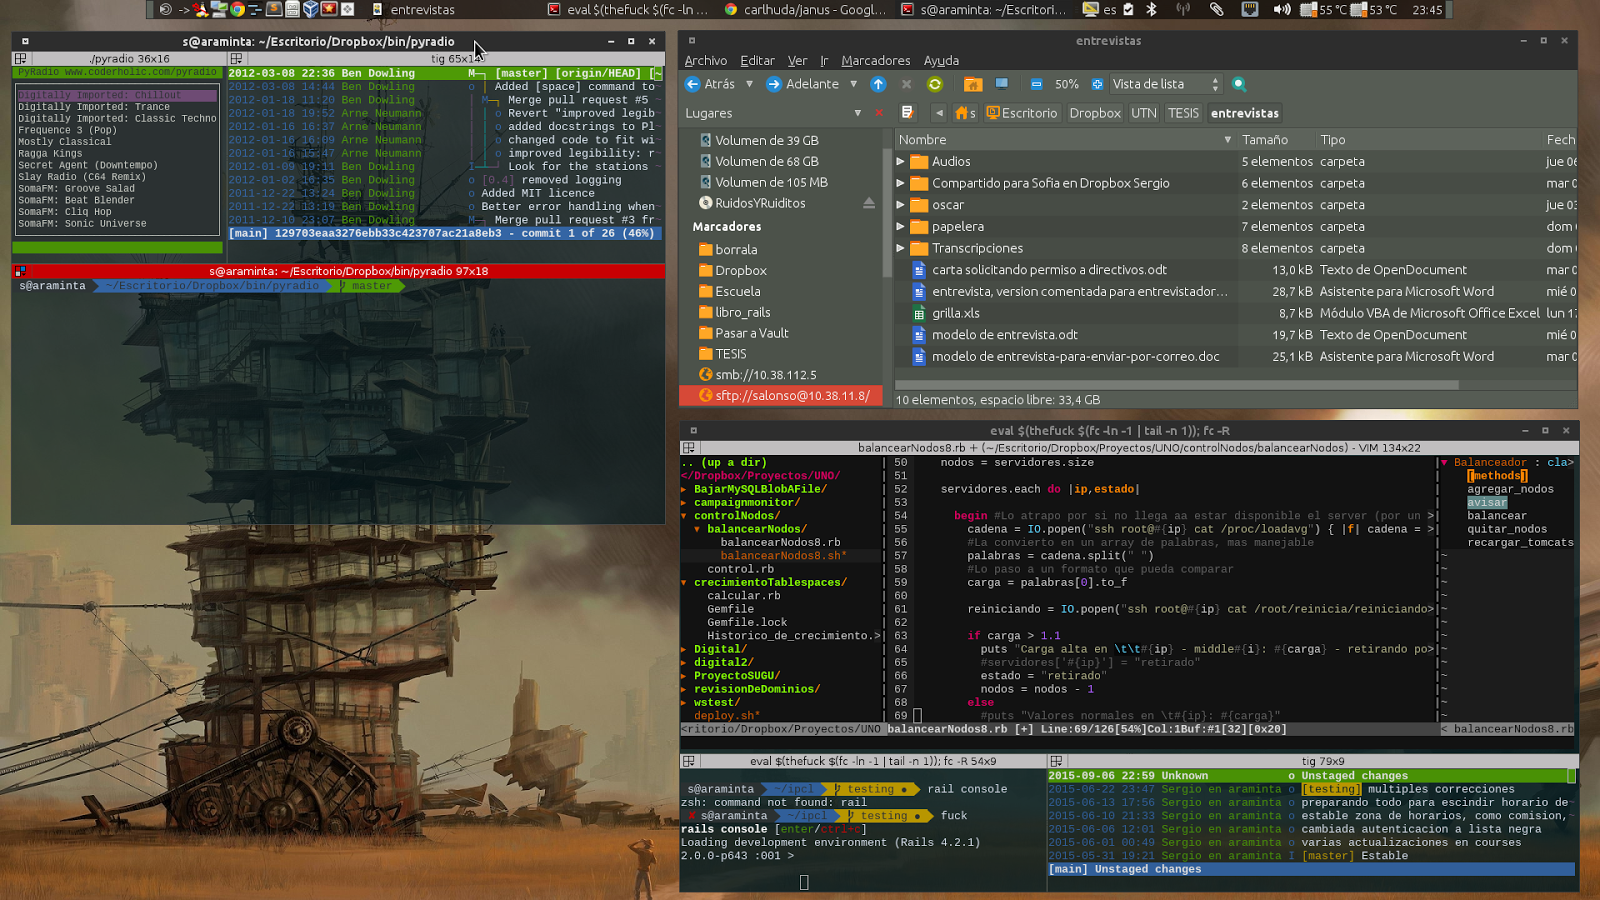This screenshot has height=900, width=1600.
Task: Open the Marcadores menu
Action: tap(875, 61)
